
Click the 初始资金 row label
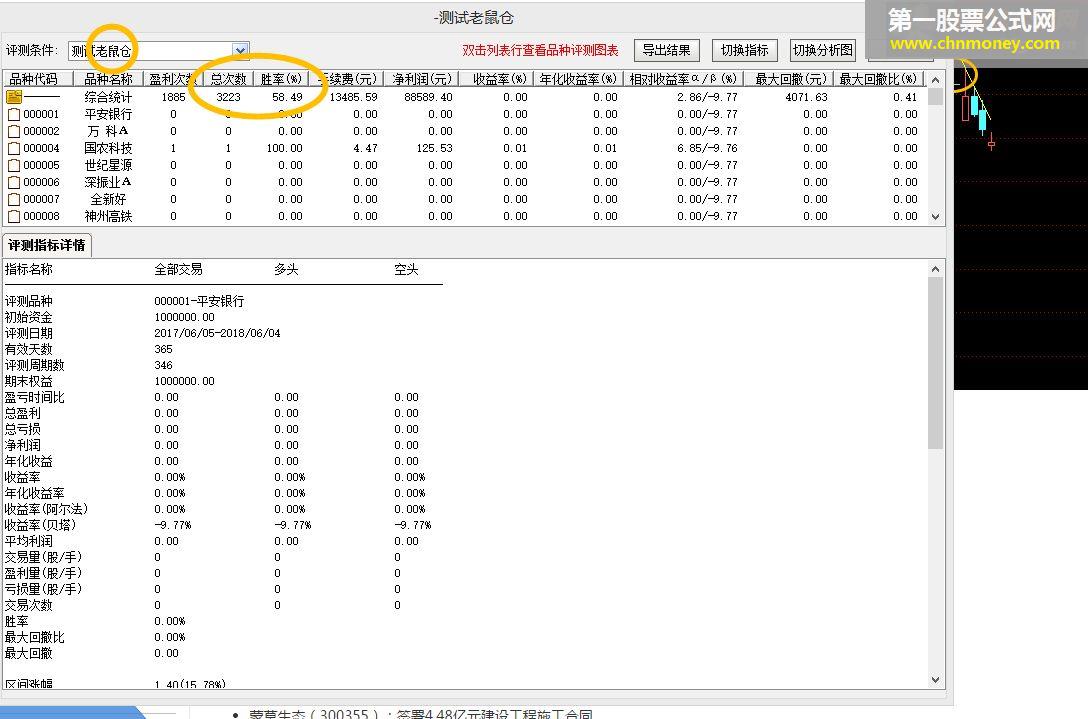click(28, 318)
